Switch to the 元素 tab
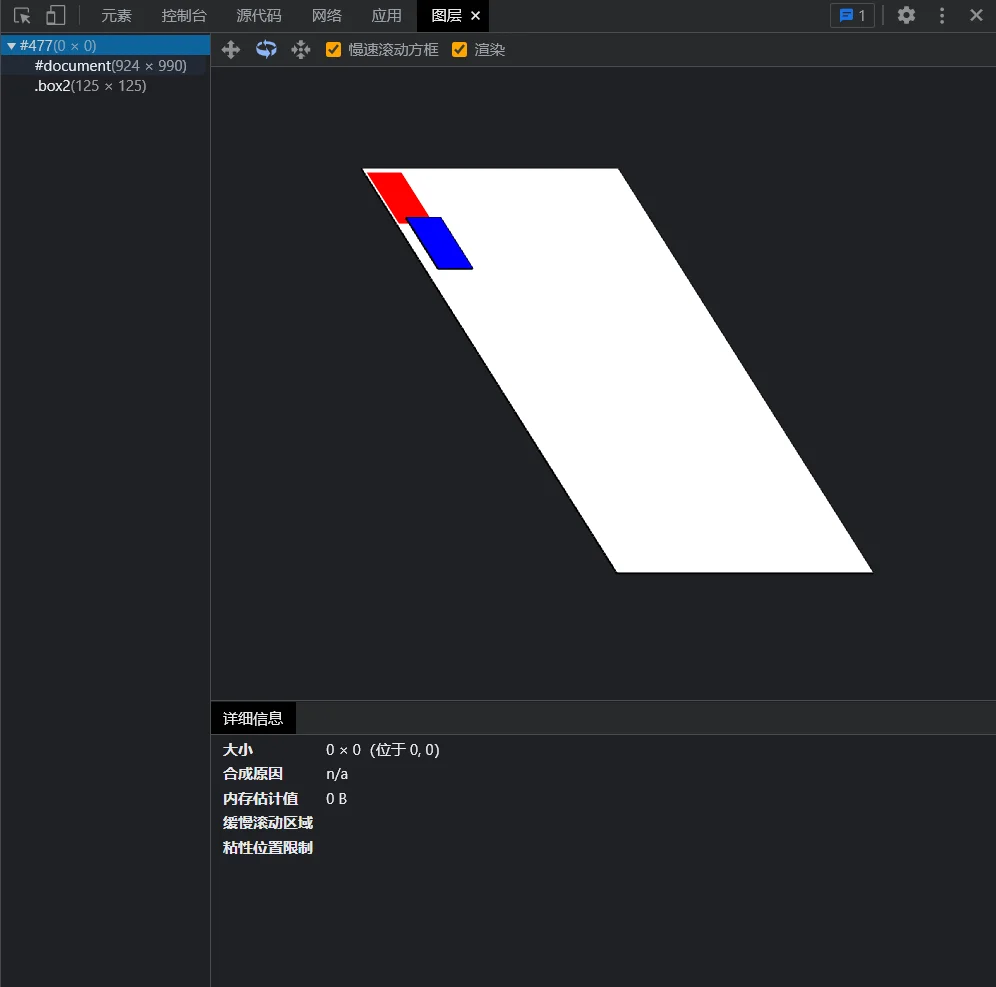Image resolution: width=996 pixels, height=987 pixels. click(x=117, y=15)
